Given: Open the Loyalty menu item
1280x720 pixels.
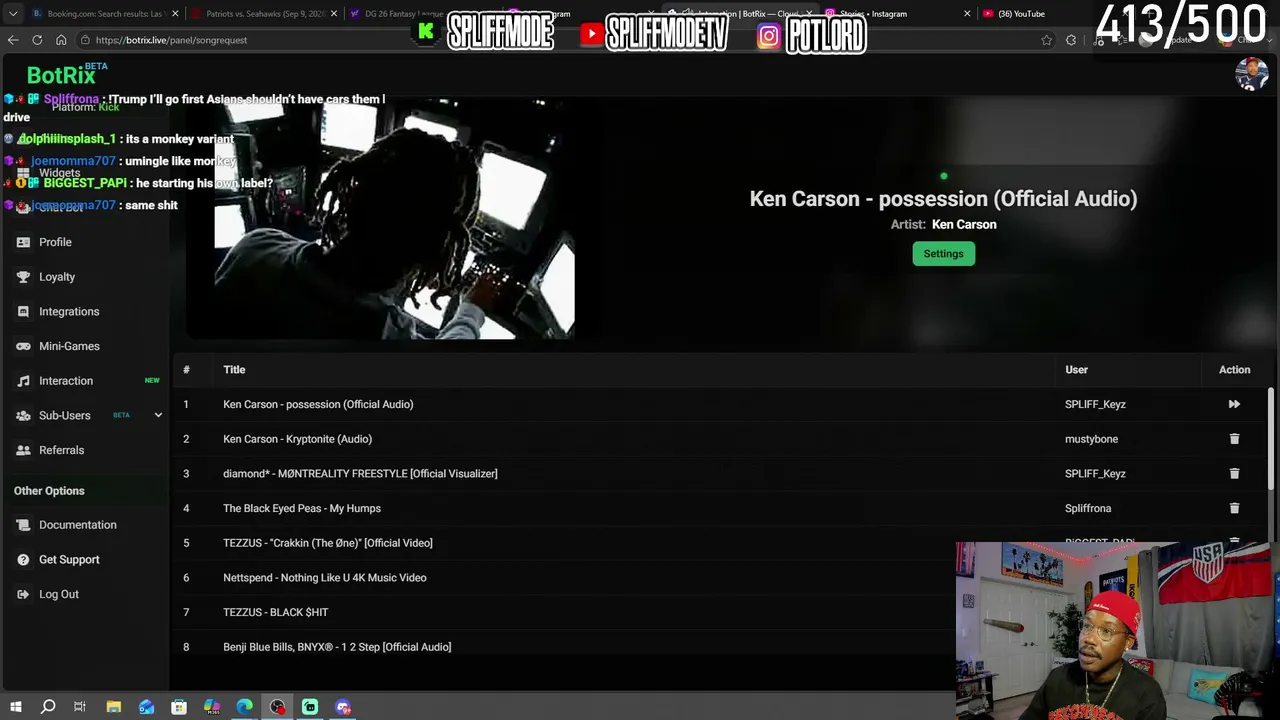Looking at the screenshot, I should tap(57, 277).
